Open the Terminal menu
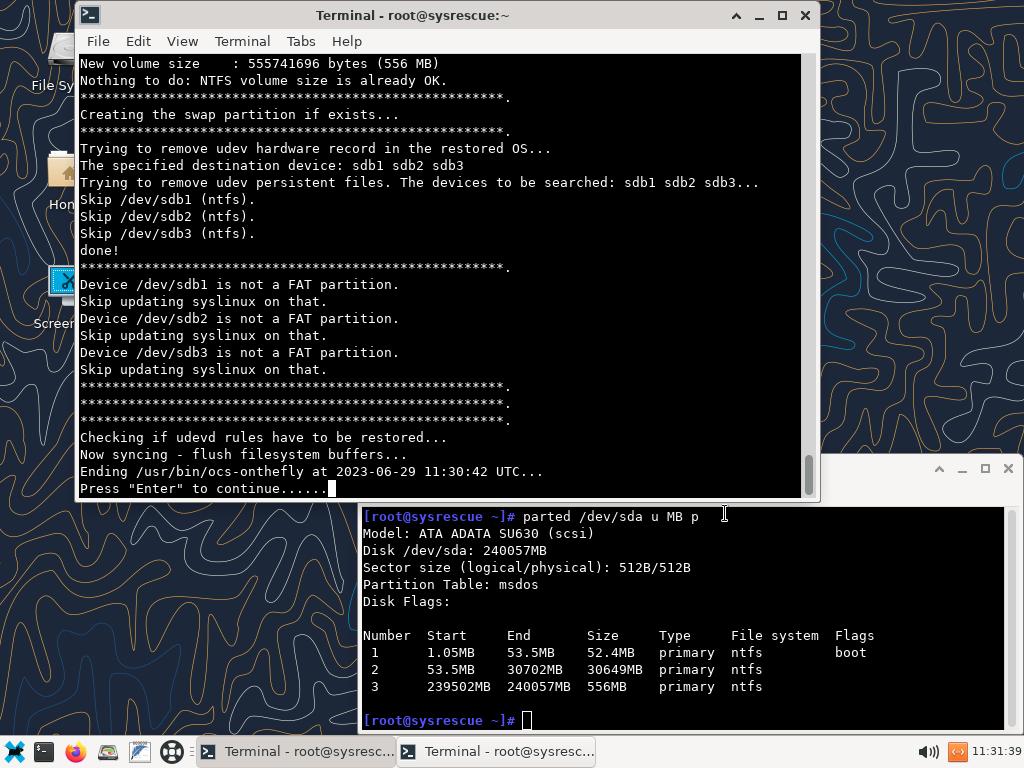1024x768 pixels. pyautogui.click(x=242, y=41)
